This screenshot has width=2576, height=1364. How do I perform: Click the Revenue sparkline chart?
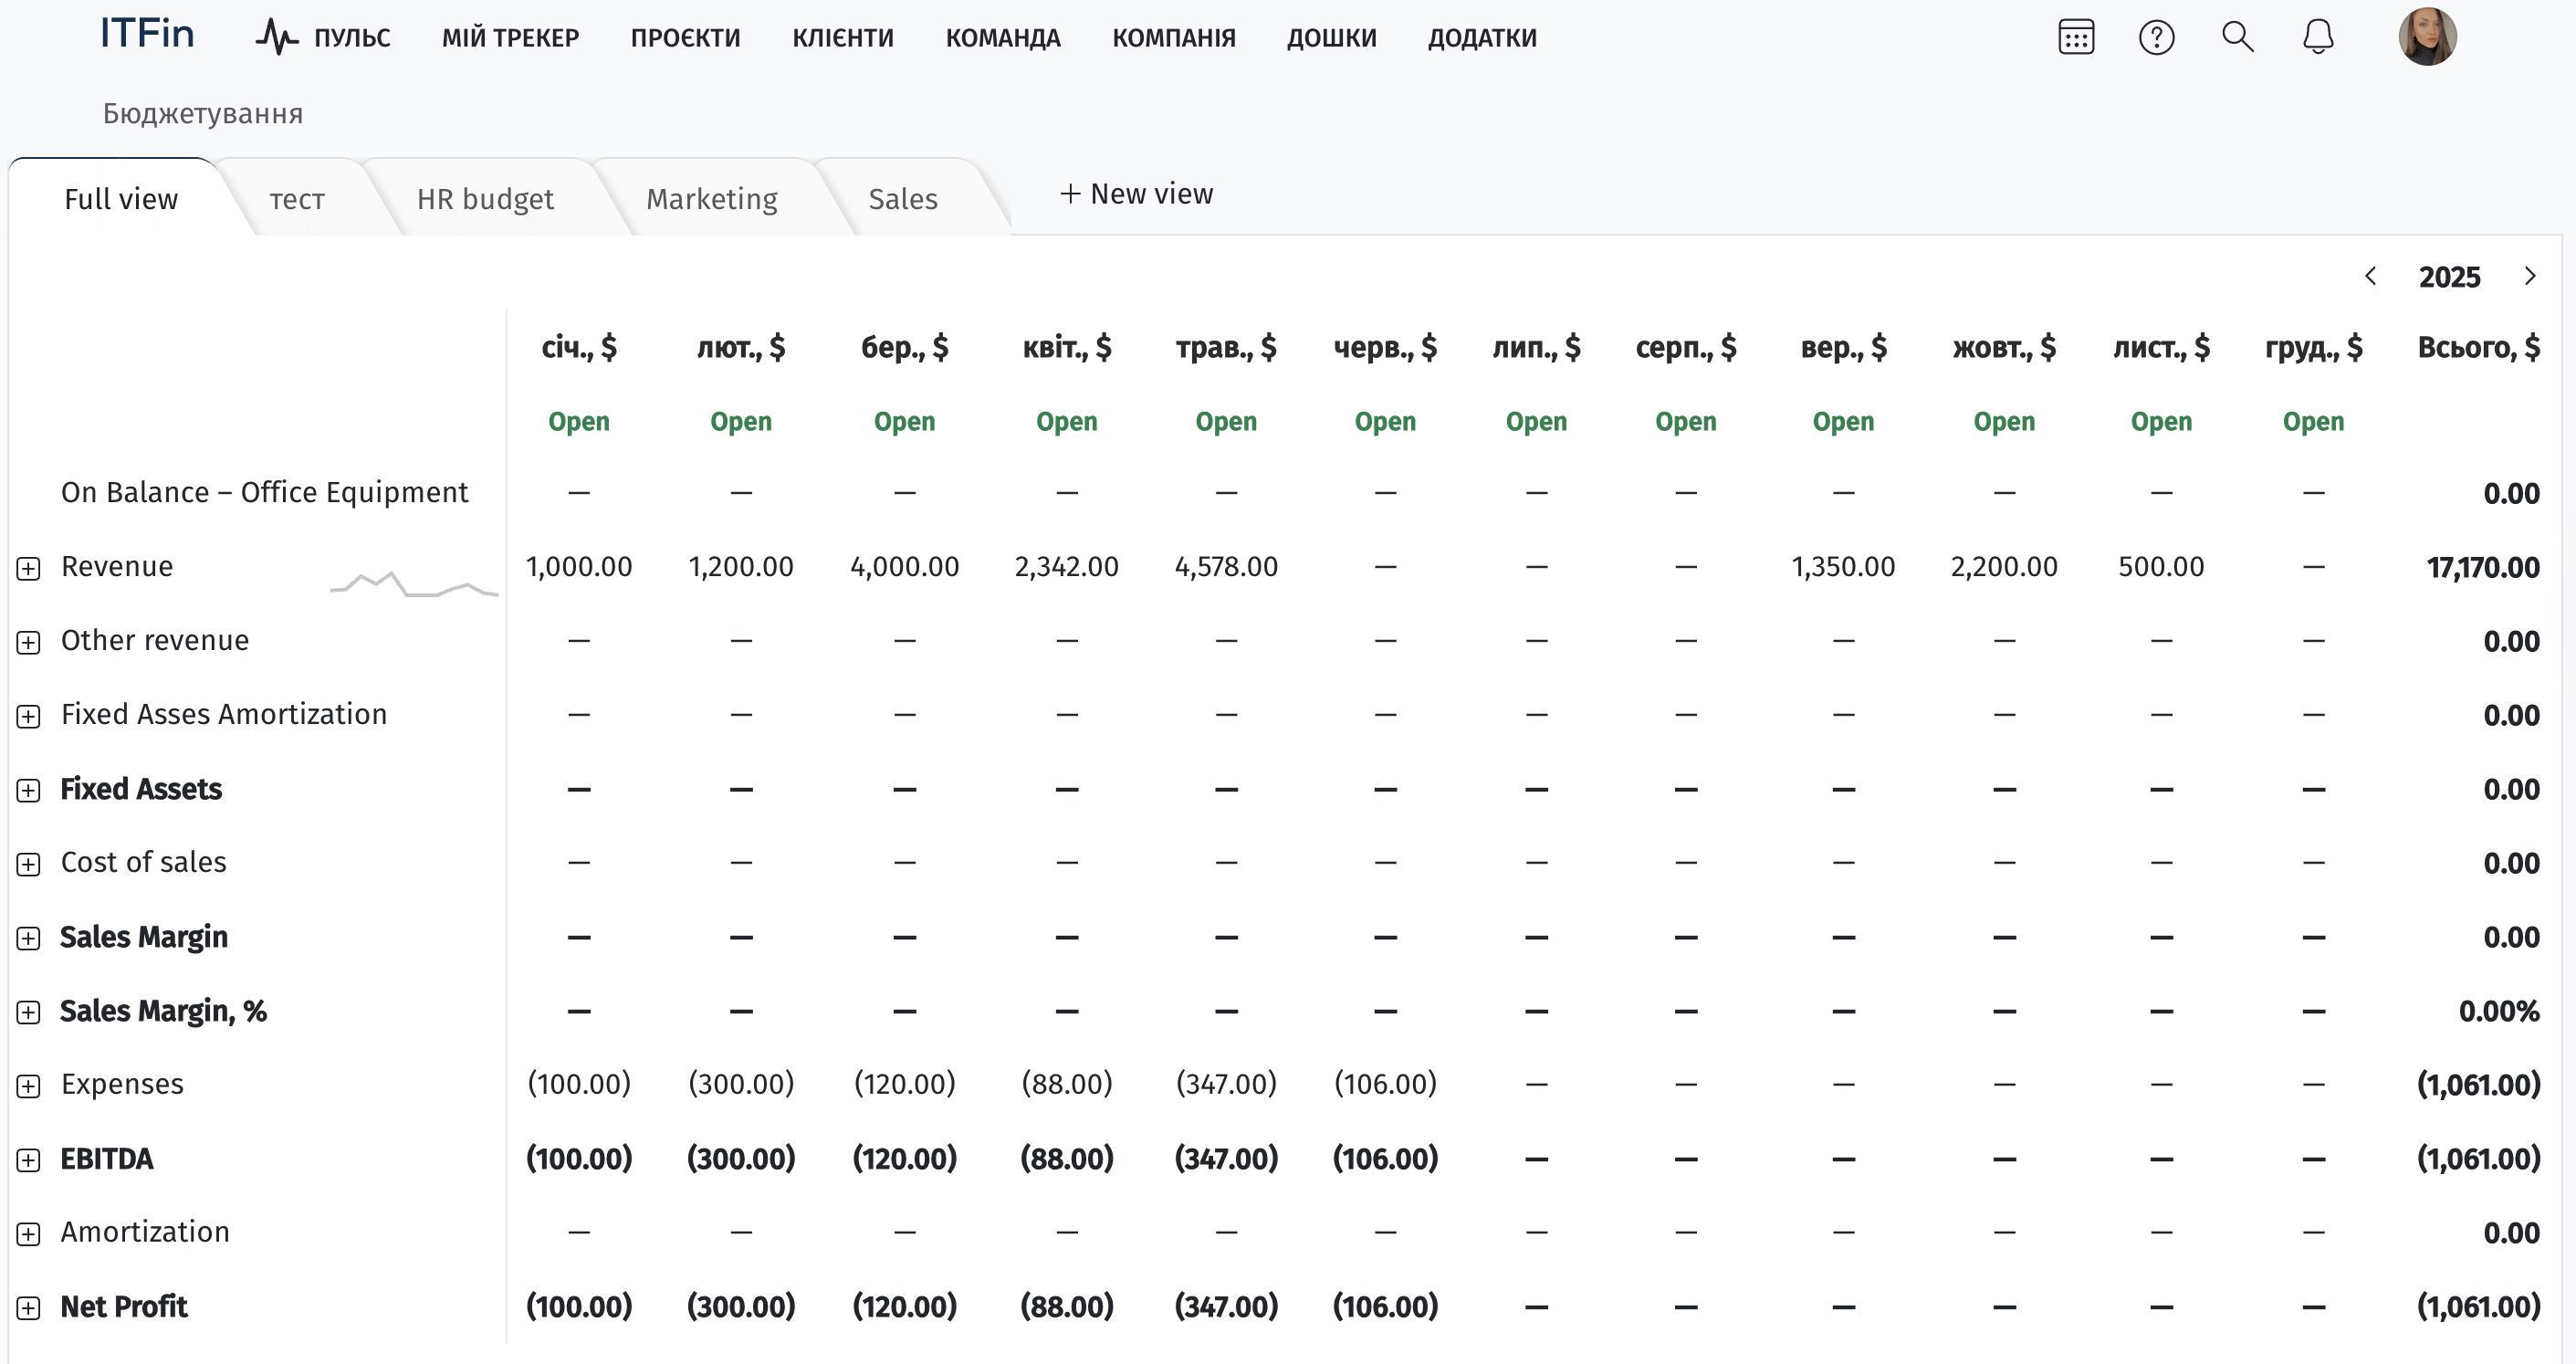pos(413,583)
